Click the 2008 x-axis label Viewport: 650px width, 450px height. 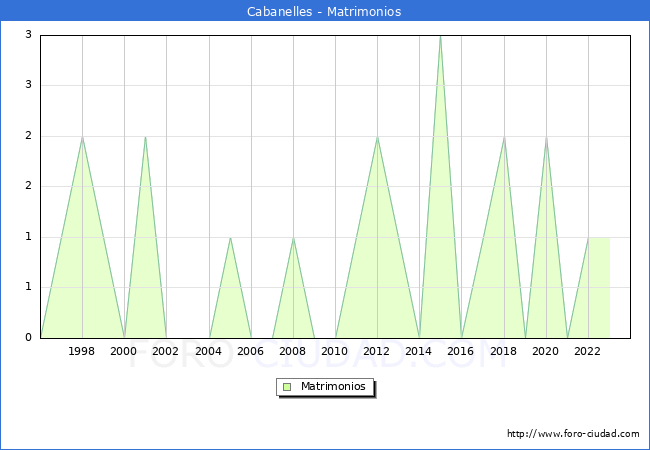tap(292, 351)
